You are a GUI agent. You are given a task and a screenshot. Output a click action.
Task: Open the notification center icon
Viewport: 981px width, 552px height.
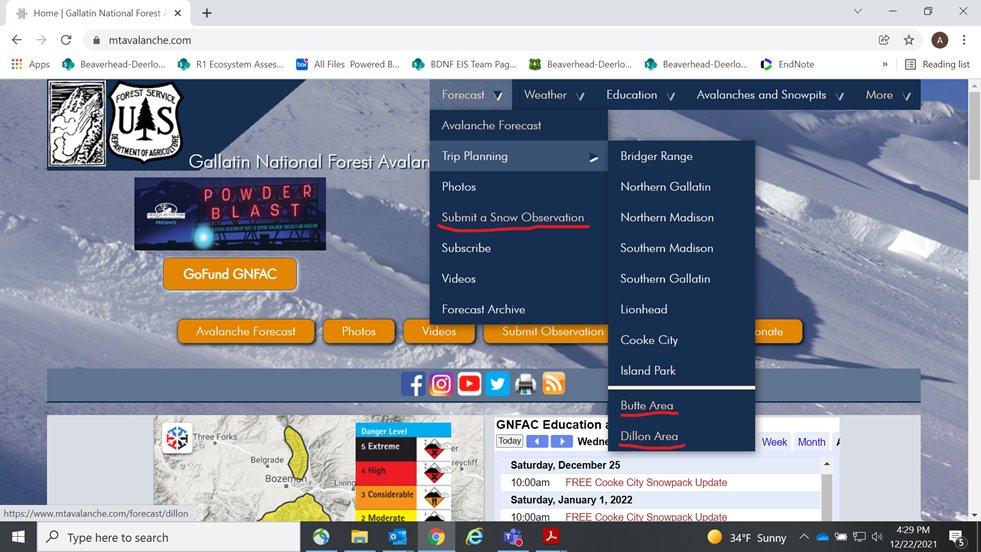pos(957,537)
